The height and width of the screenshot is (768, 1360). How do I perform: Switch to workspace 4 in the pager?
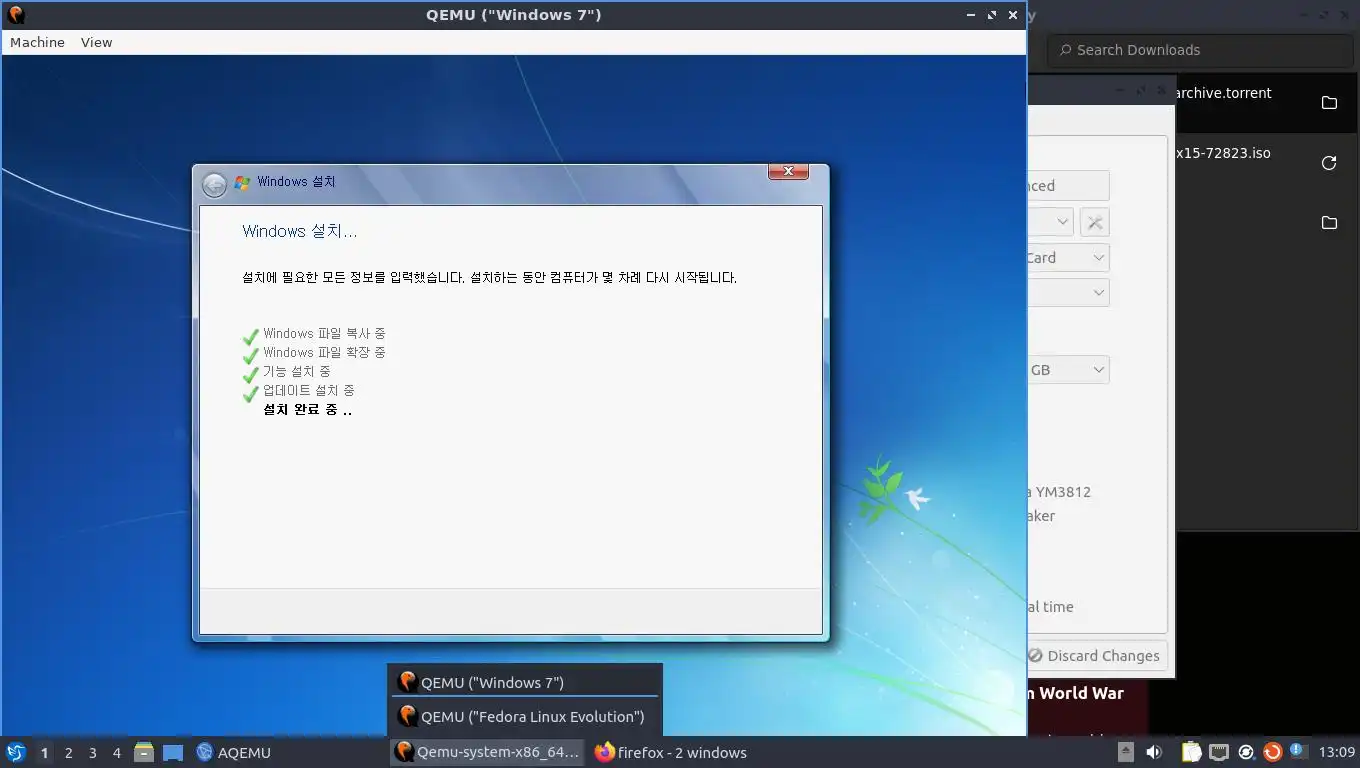(x=117, y=753)
